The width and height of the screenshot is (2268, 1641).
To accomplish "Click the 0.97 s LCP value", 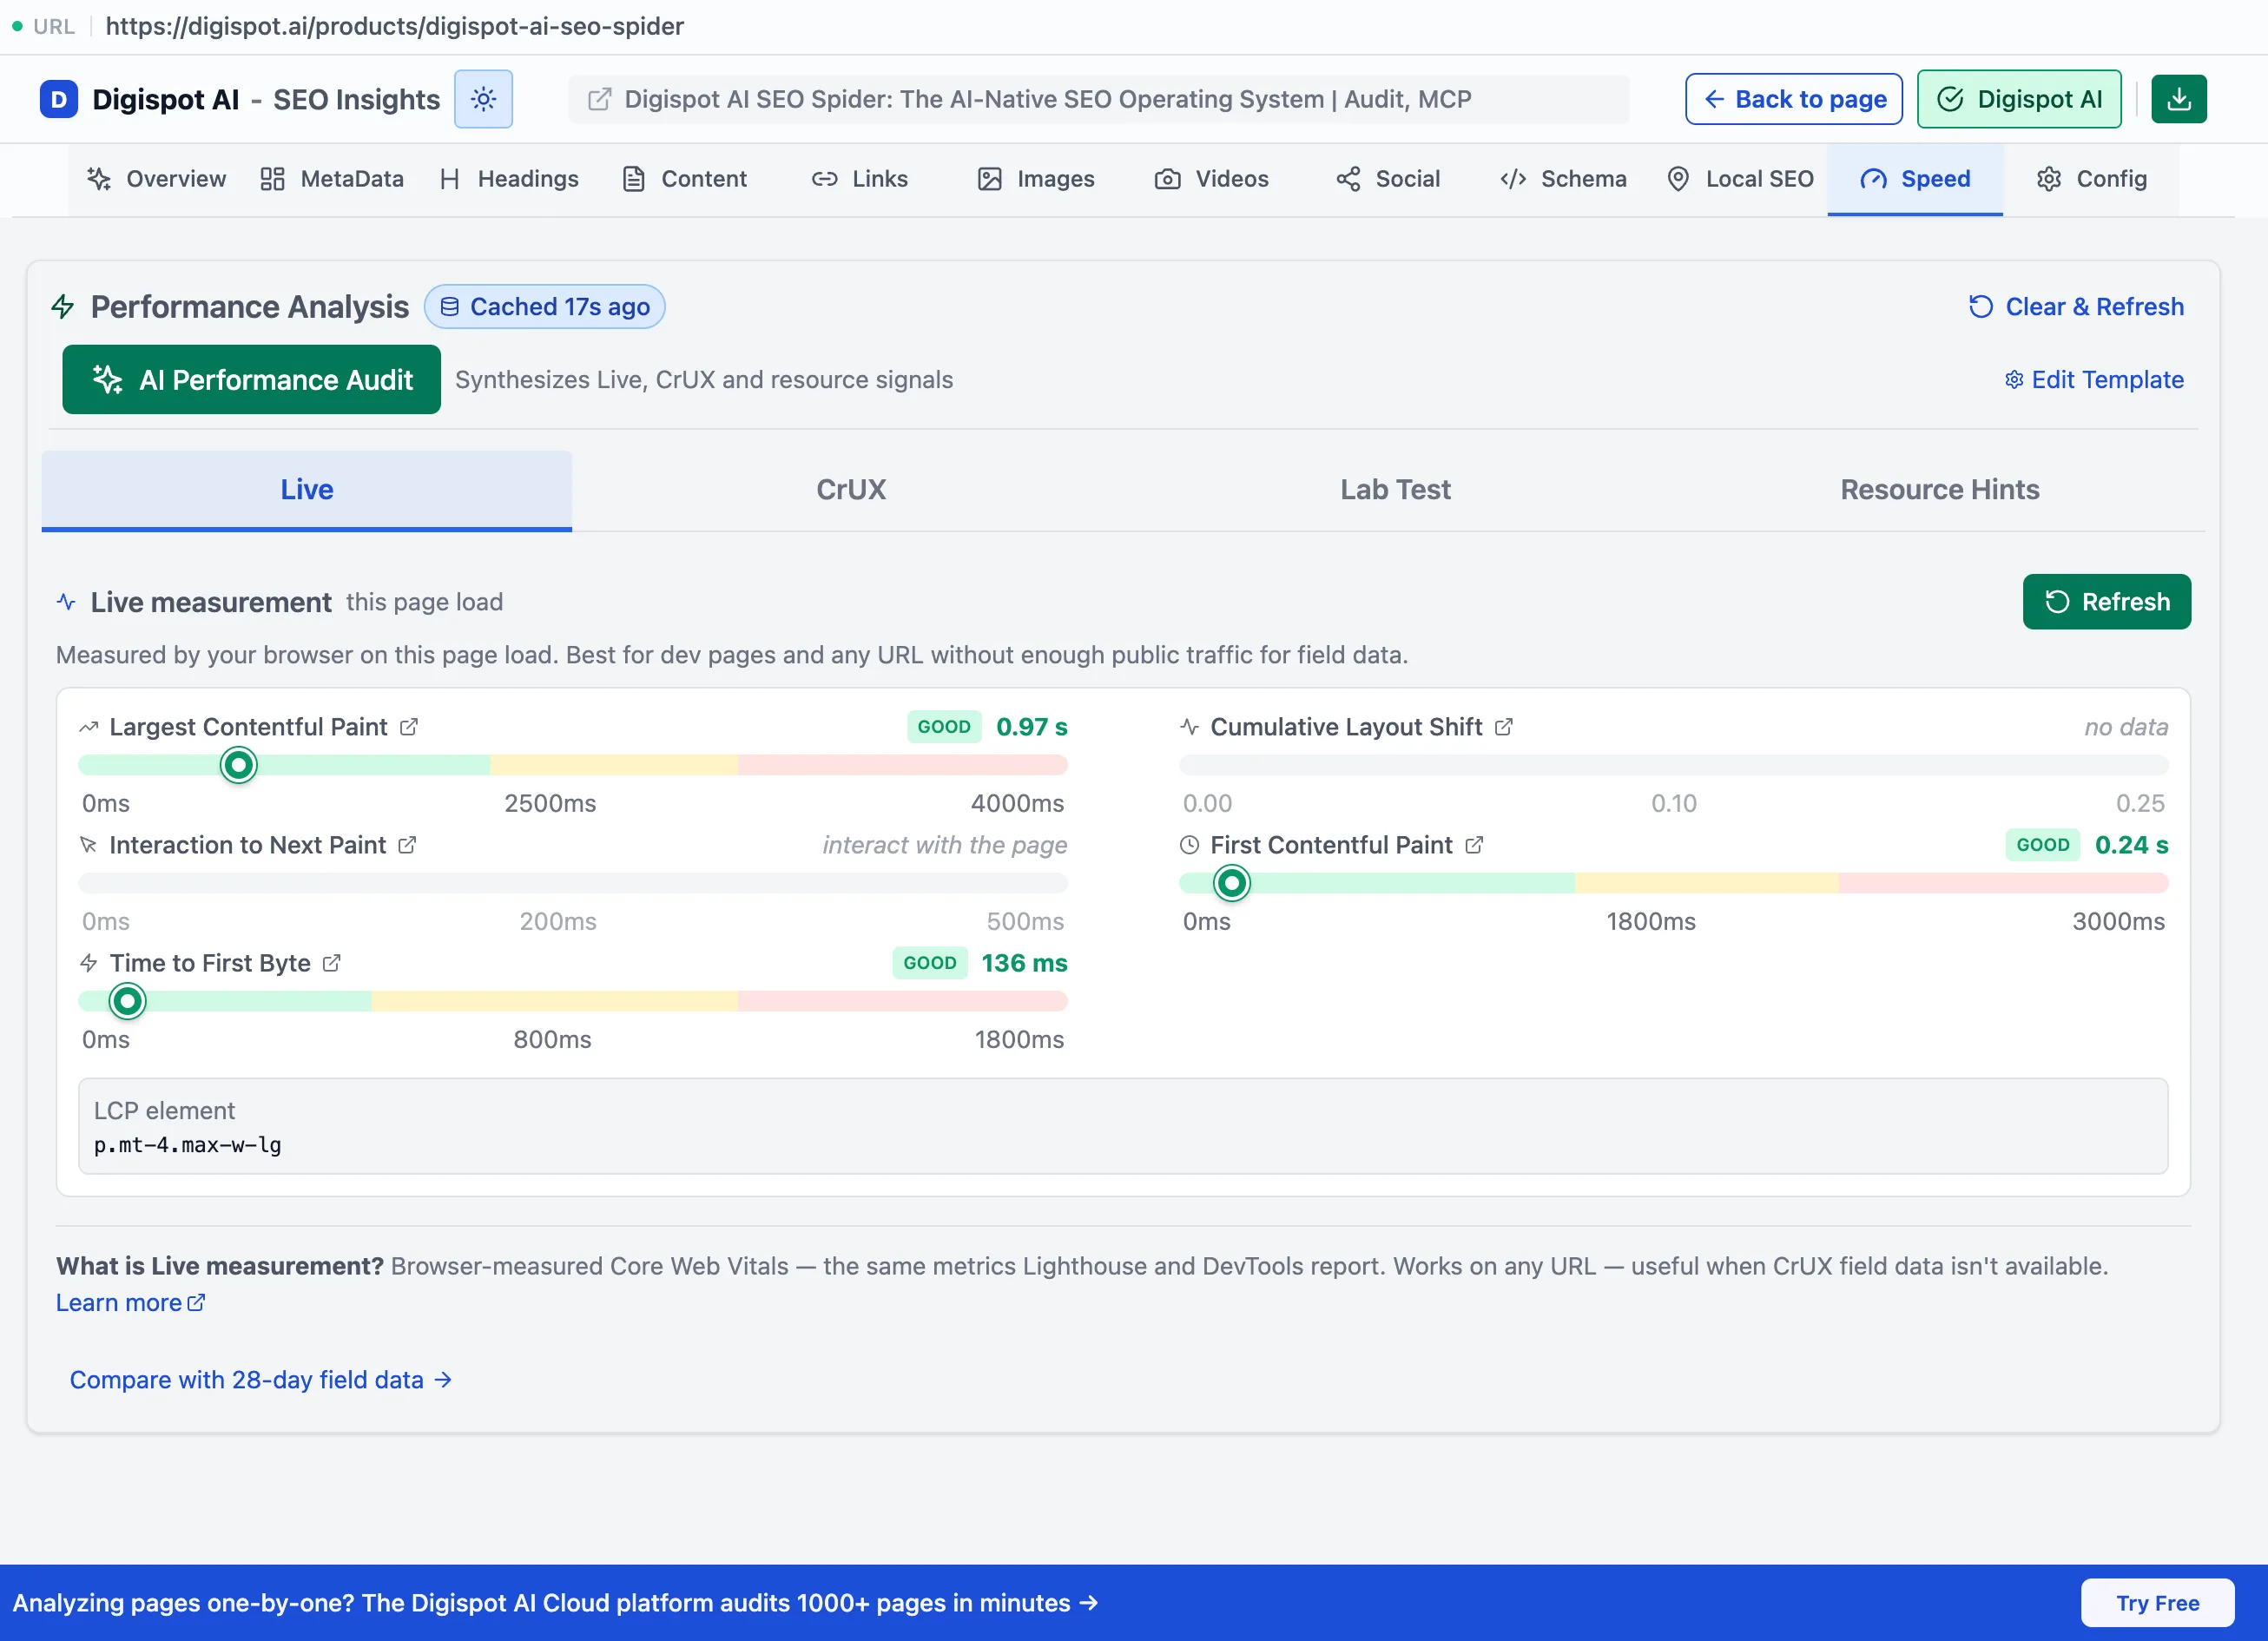I will [1031, 727].
